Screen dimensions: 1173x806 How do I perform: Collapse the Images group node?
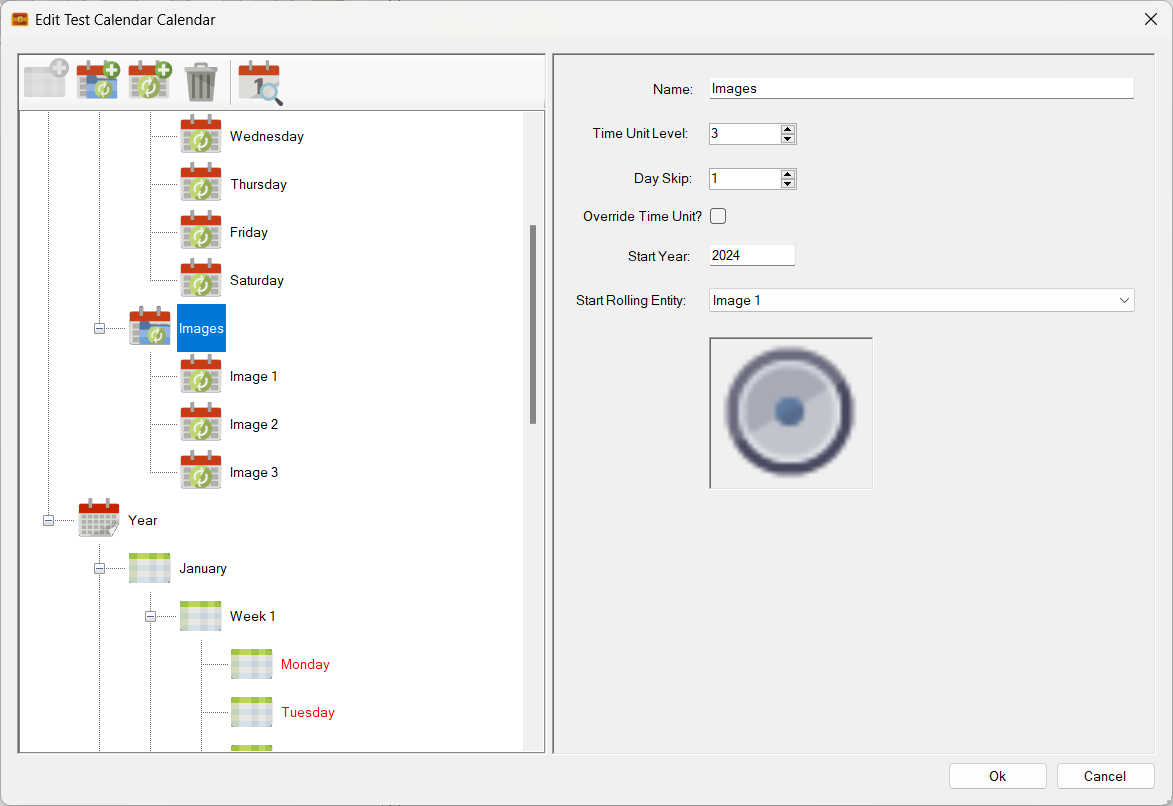point(99,328)
